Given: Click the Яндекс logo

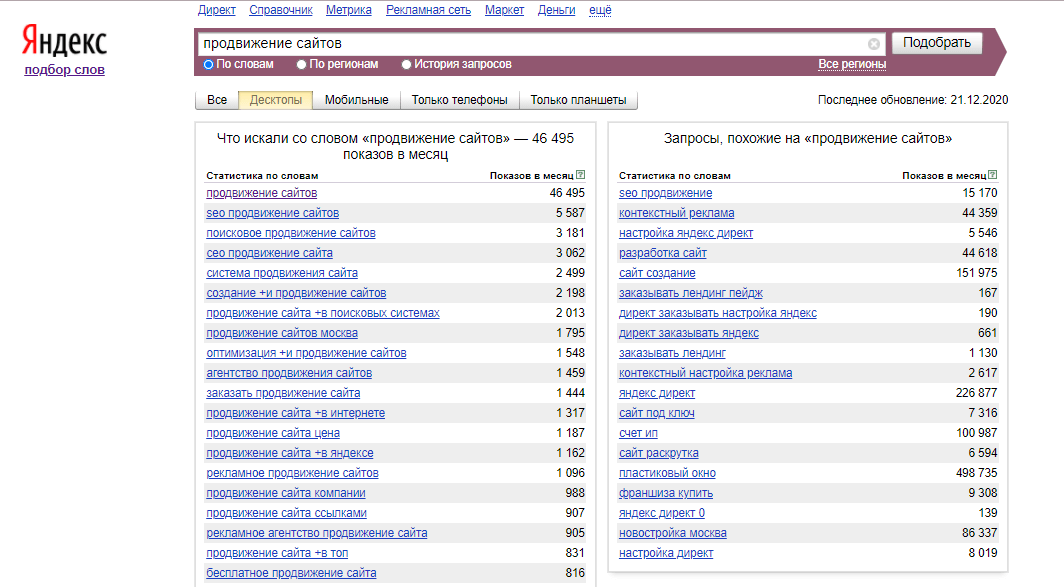Looking at the screenshot, I should (x=64, y=42).
